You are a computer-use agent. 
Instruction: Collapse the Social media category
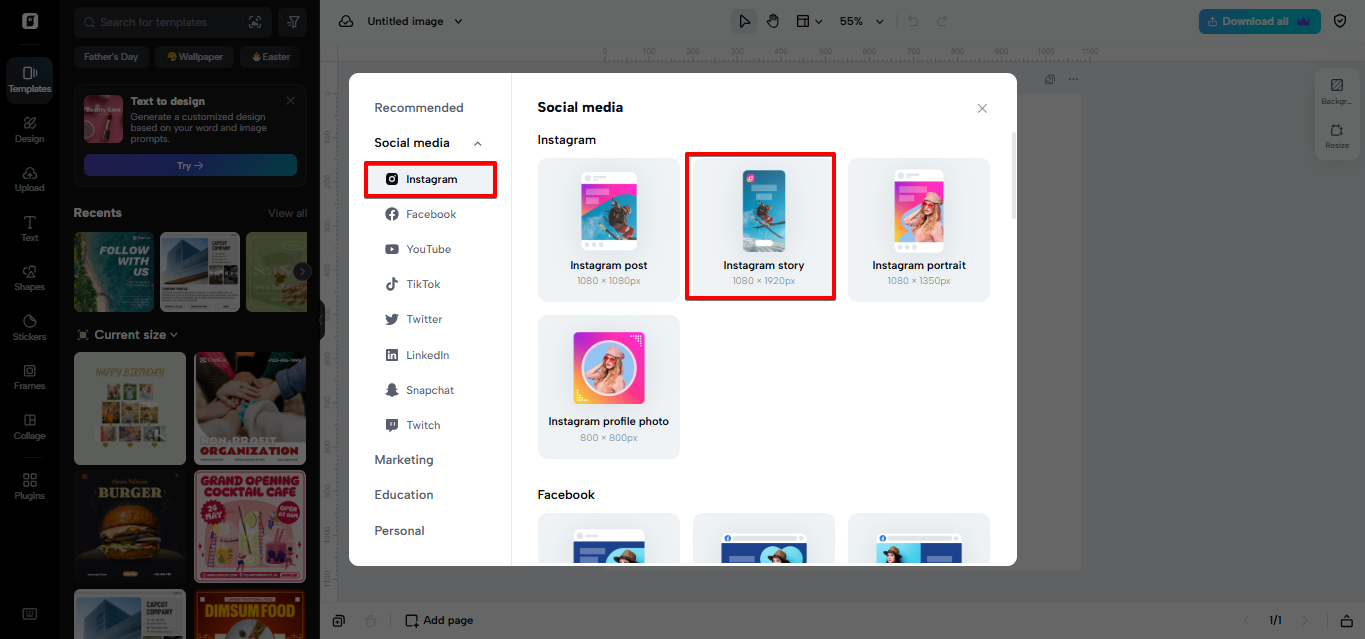(478, 143)
